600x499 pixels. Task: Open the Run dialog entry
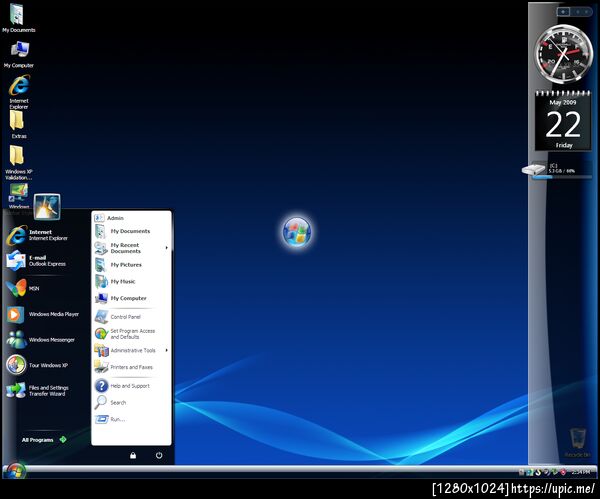tap(110, 419)
